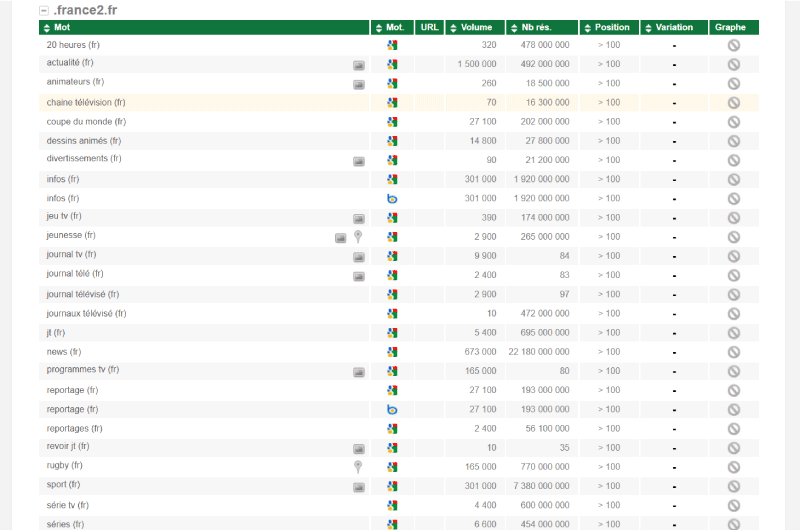The height and width of the screenshot is (530, 800).
Task: Click image icon in jeunesse row
Action: tap(340, 238)
